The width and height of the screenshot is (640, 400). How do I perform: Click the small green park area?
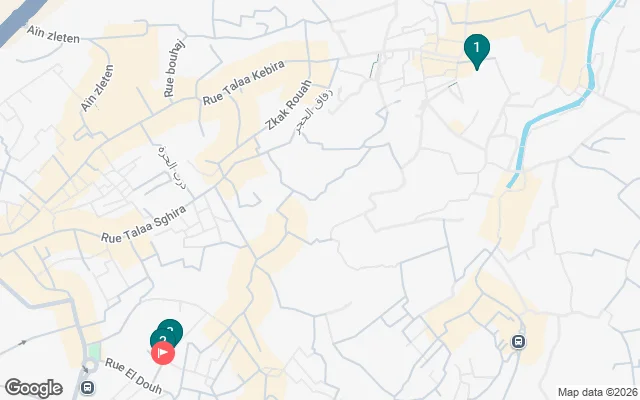(94, 351)
